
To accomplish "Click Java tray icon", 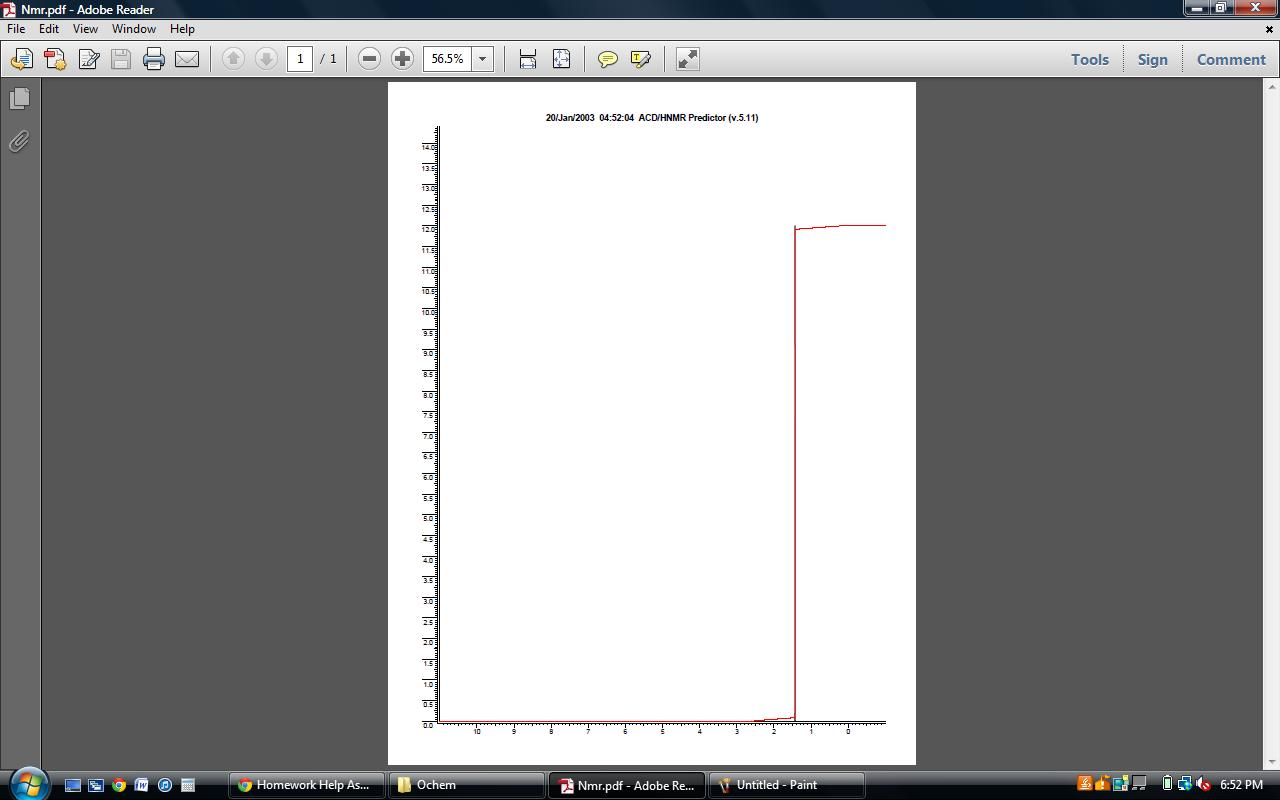I will click(x=1084, y=785).
